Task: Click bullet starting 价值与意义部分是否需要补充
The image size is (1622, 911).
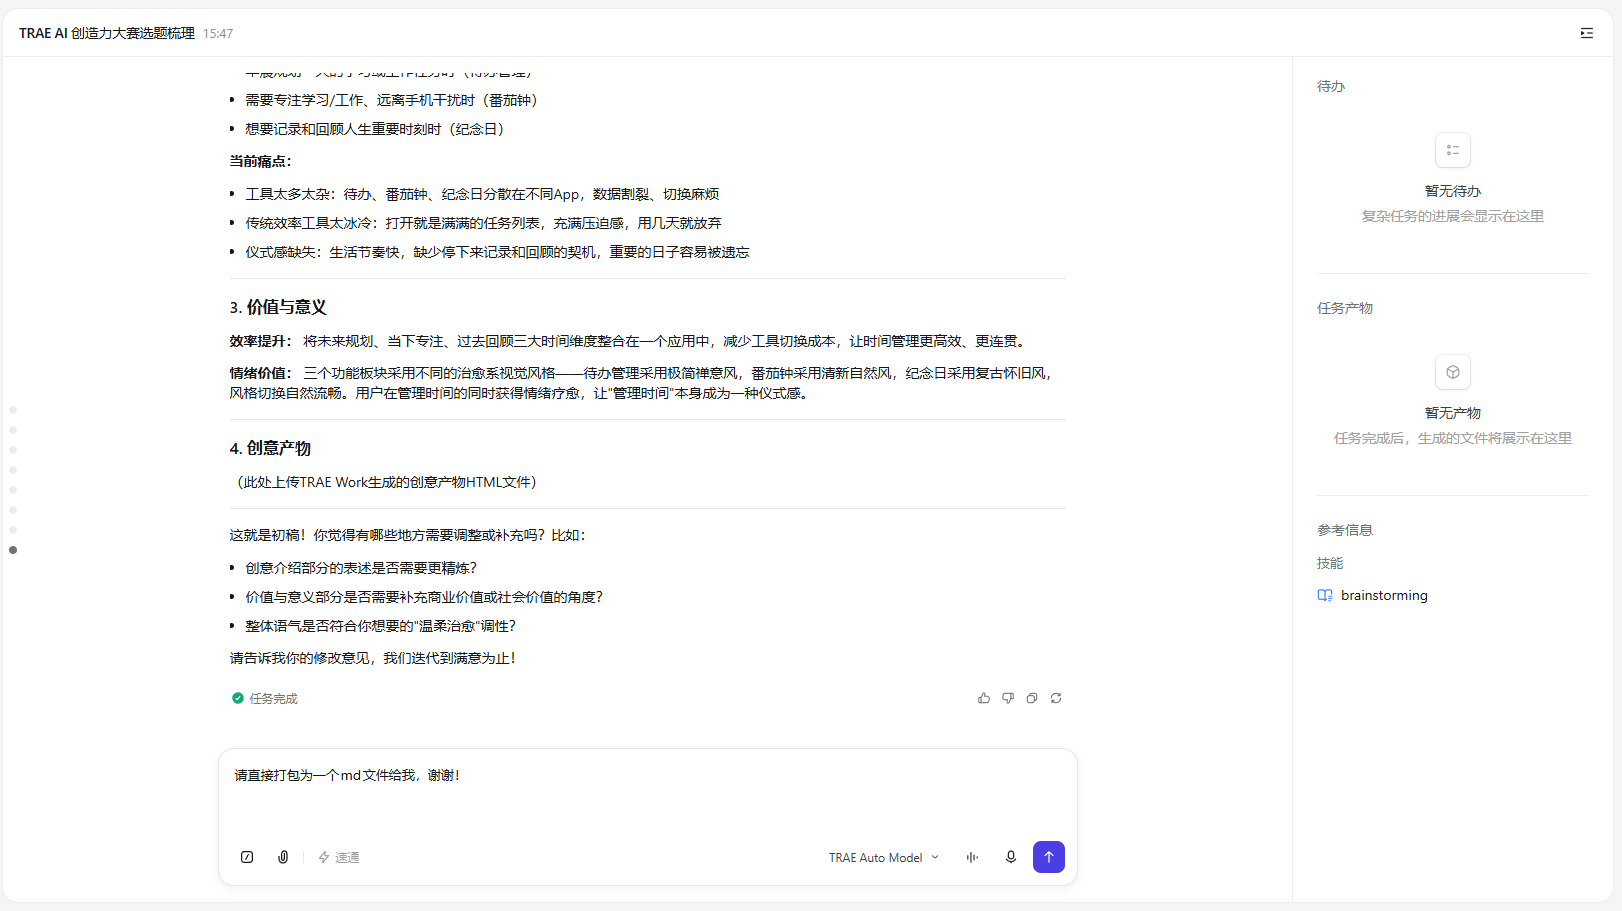Action: (424, 597)
